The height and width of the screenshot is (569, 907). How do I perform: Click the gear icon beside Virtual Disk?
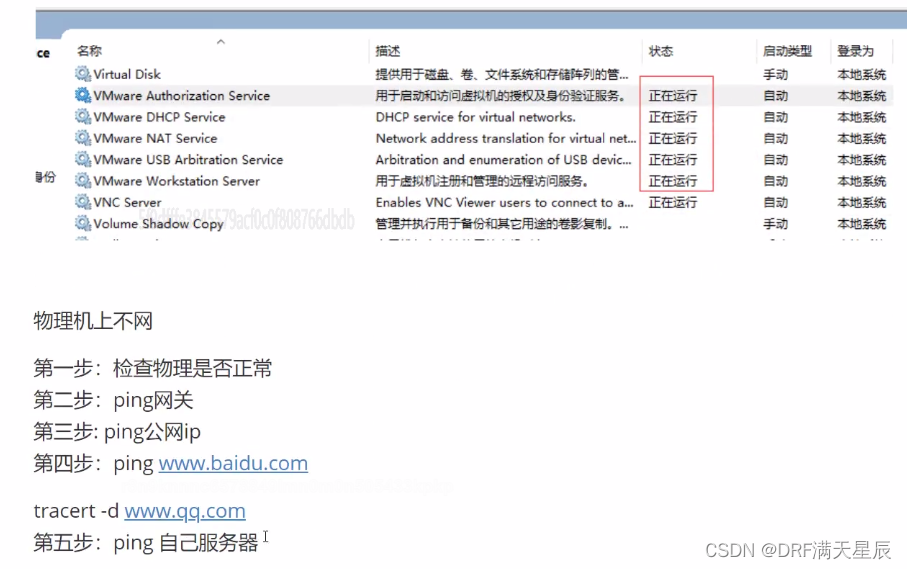pos(83,74)
